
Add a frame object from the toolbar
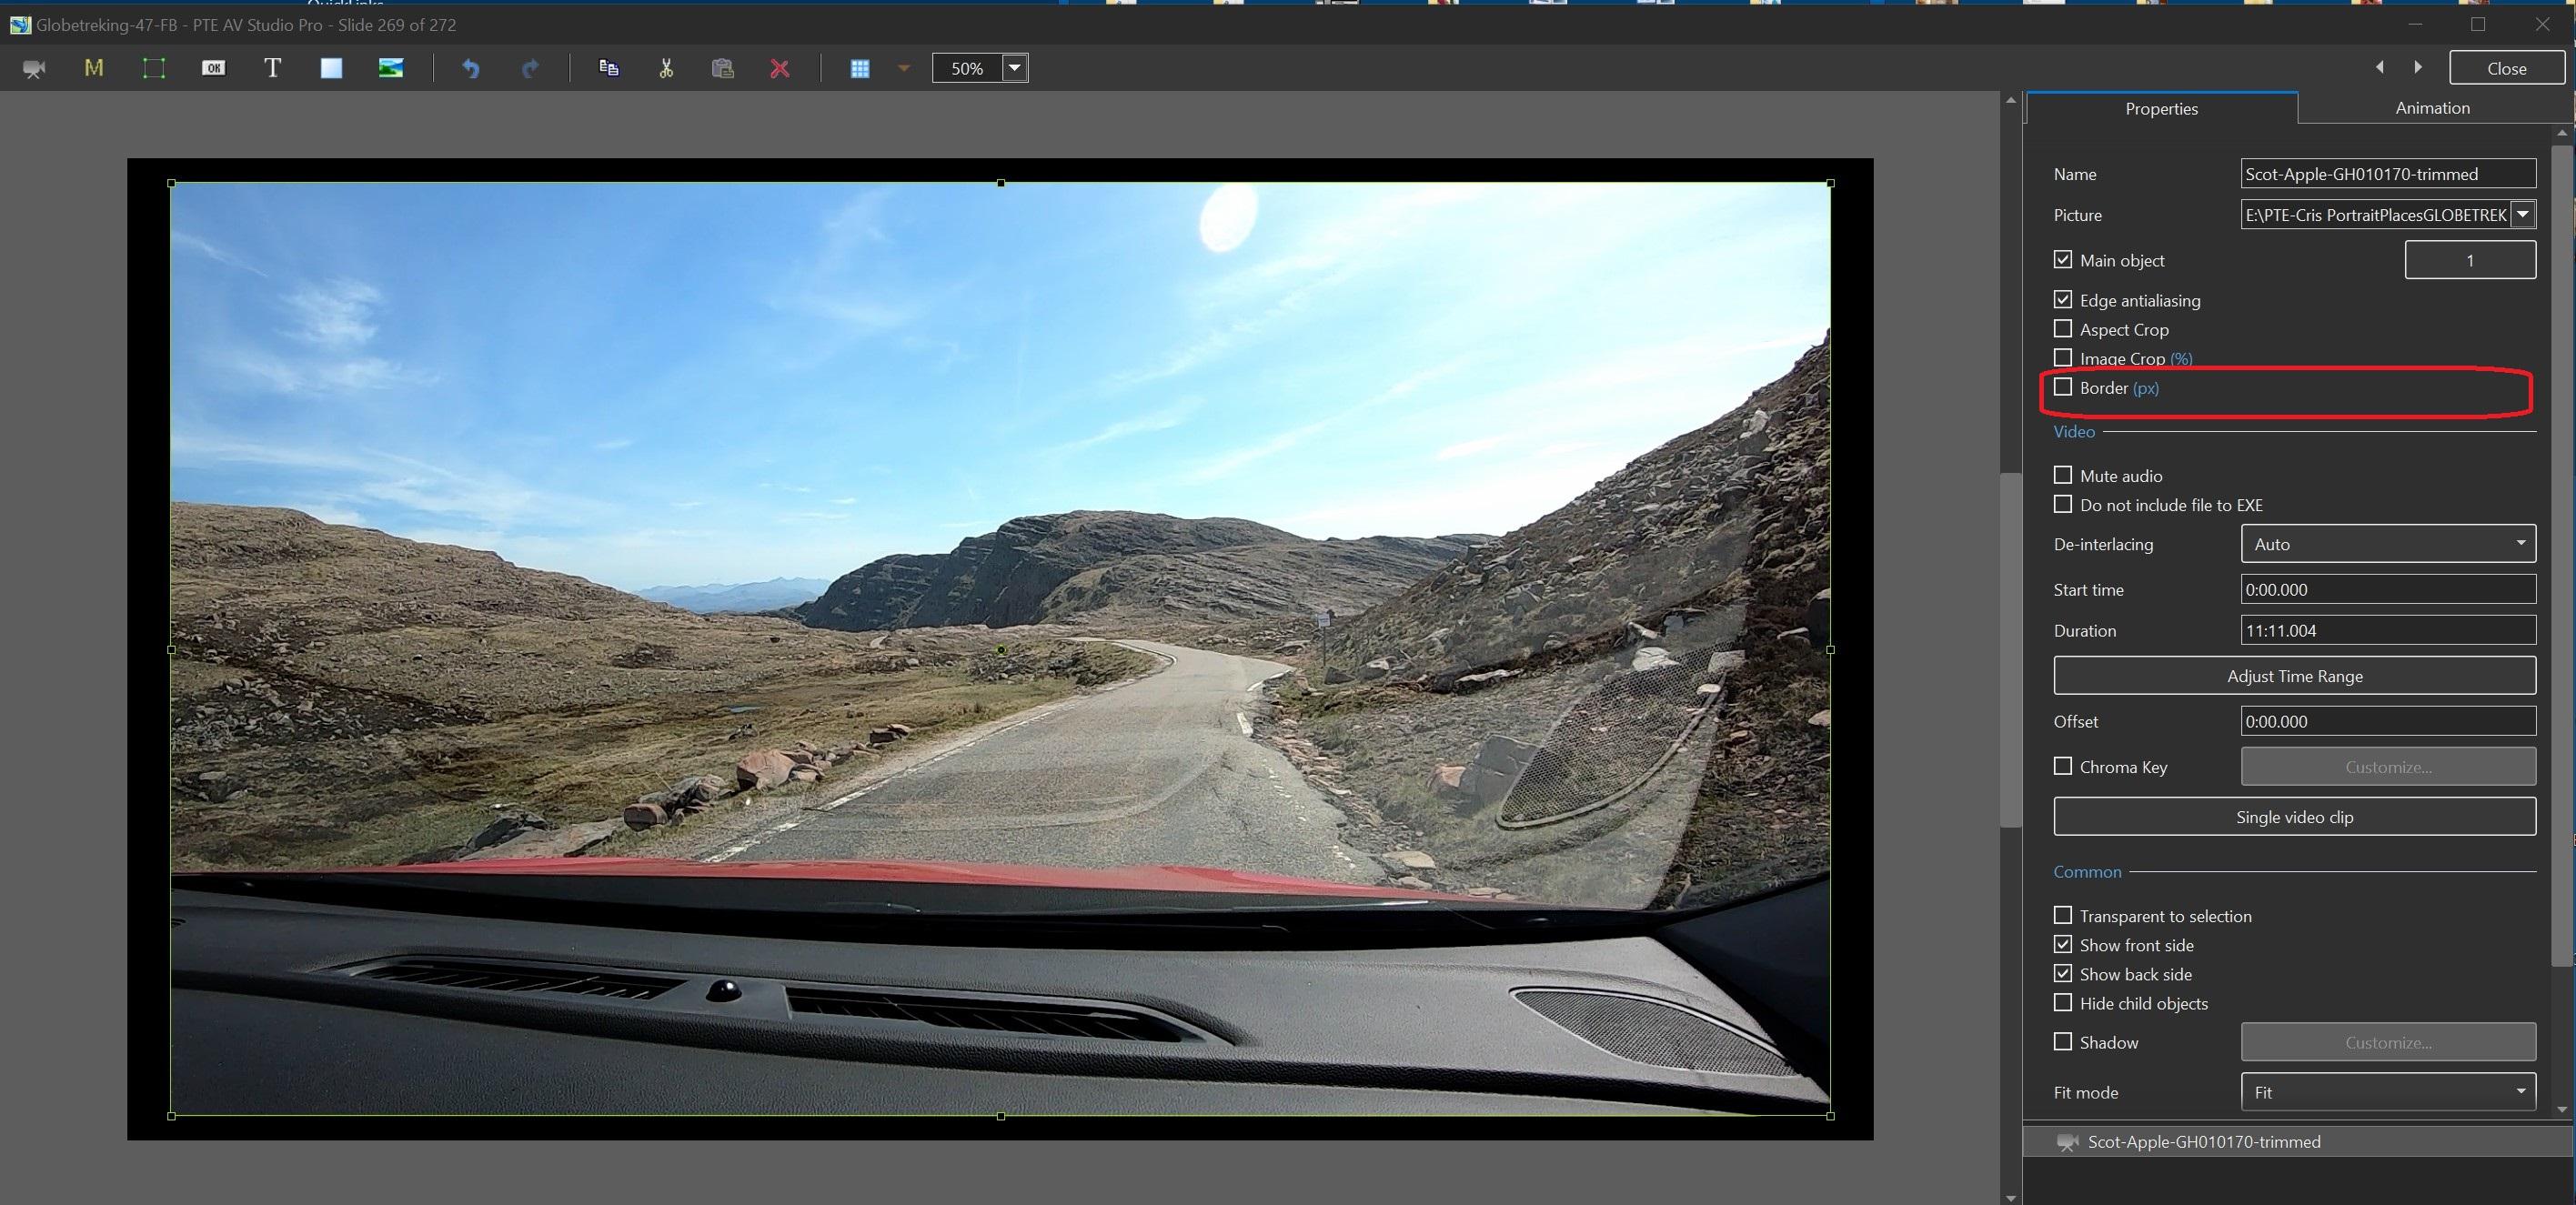154,68
